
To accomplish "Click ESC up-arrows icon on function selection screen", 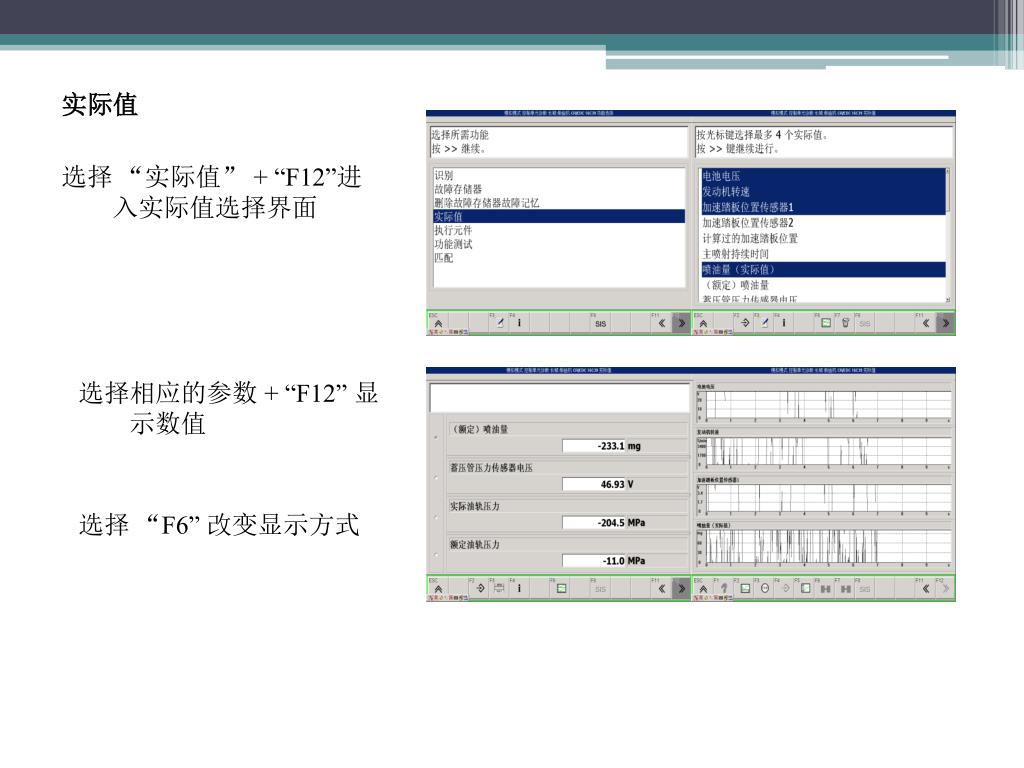I will (438, 323).
